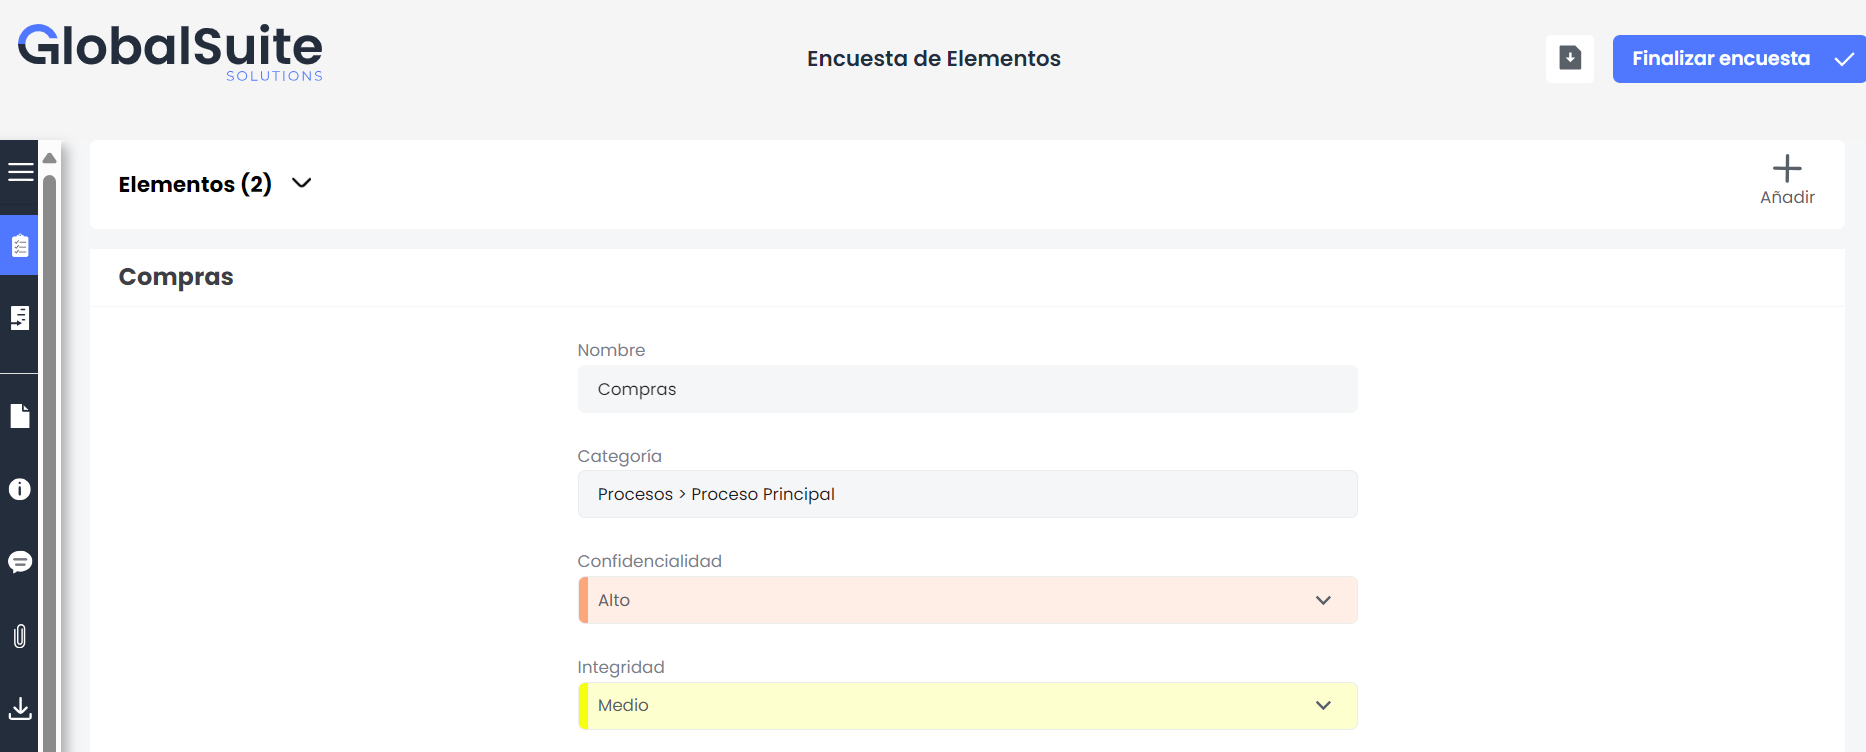Click the GlobalSuite Solutions logo

pos(171,52)
